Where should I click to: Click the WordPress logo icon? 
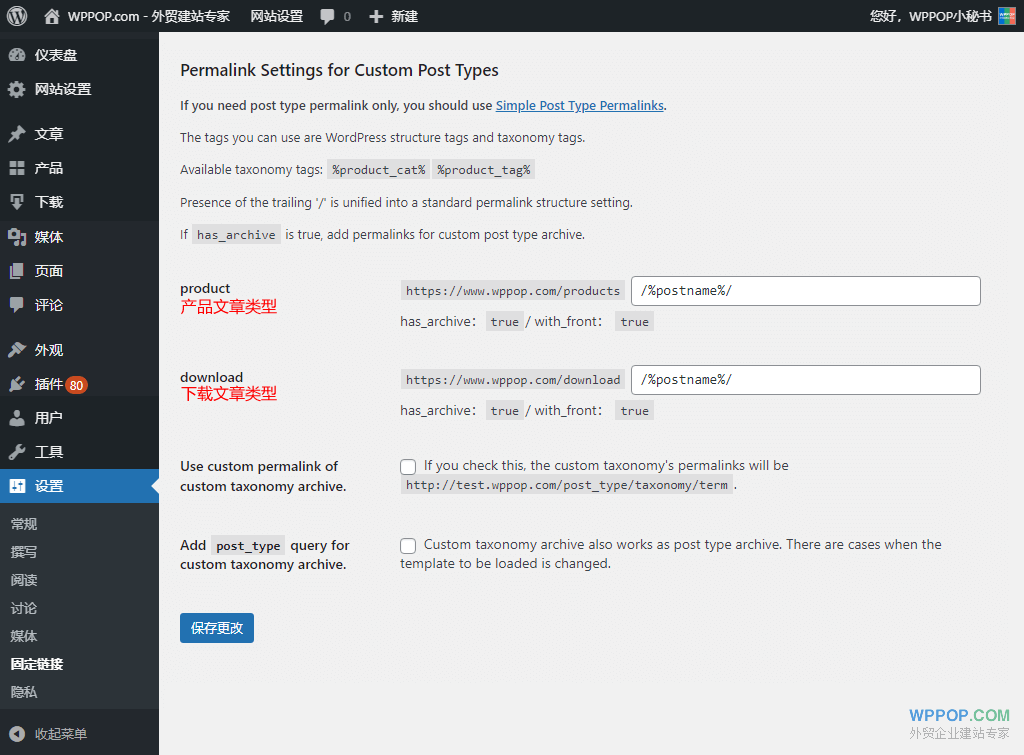[17, 16]
